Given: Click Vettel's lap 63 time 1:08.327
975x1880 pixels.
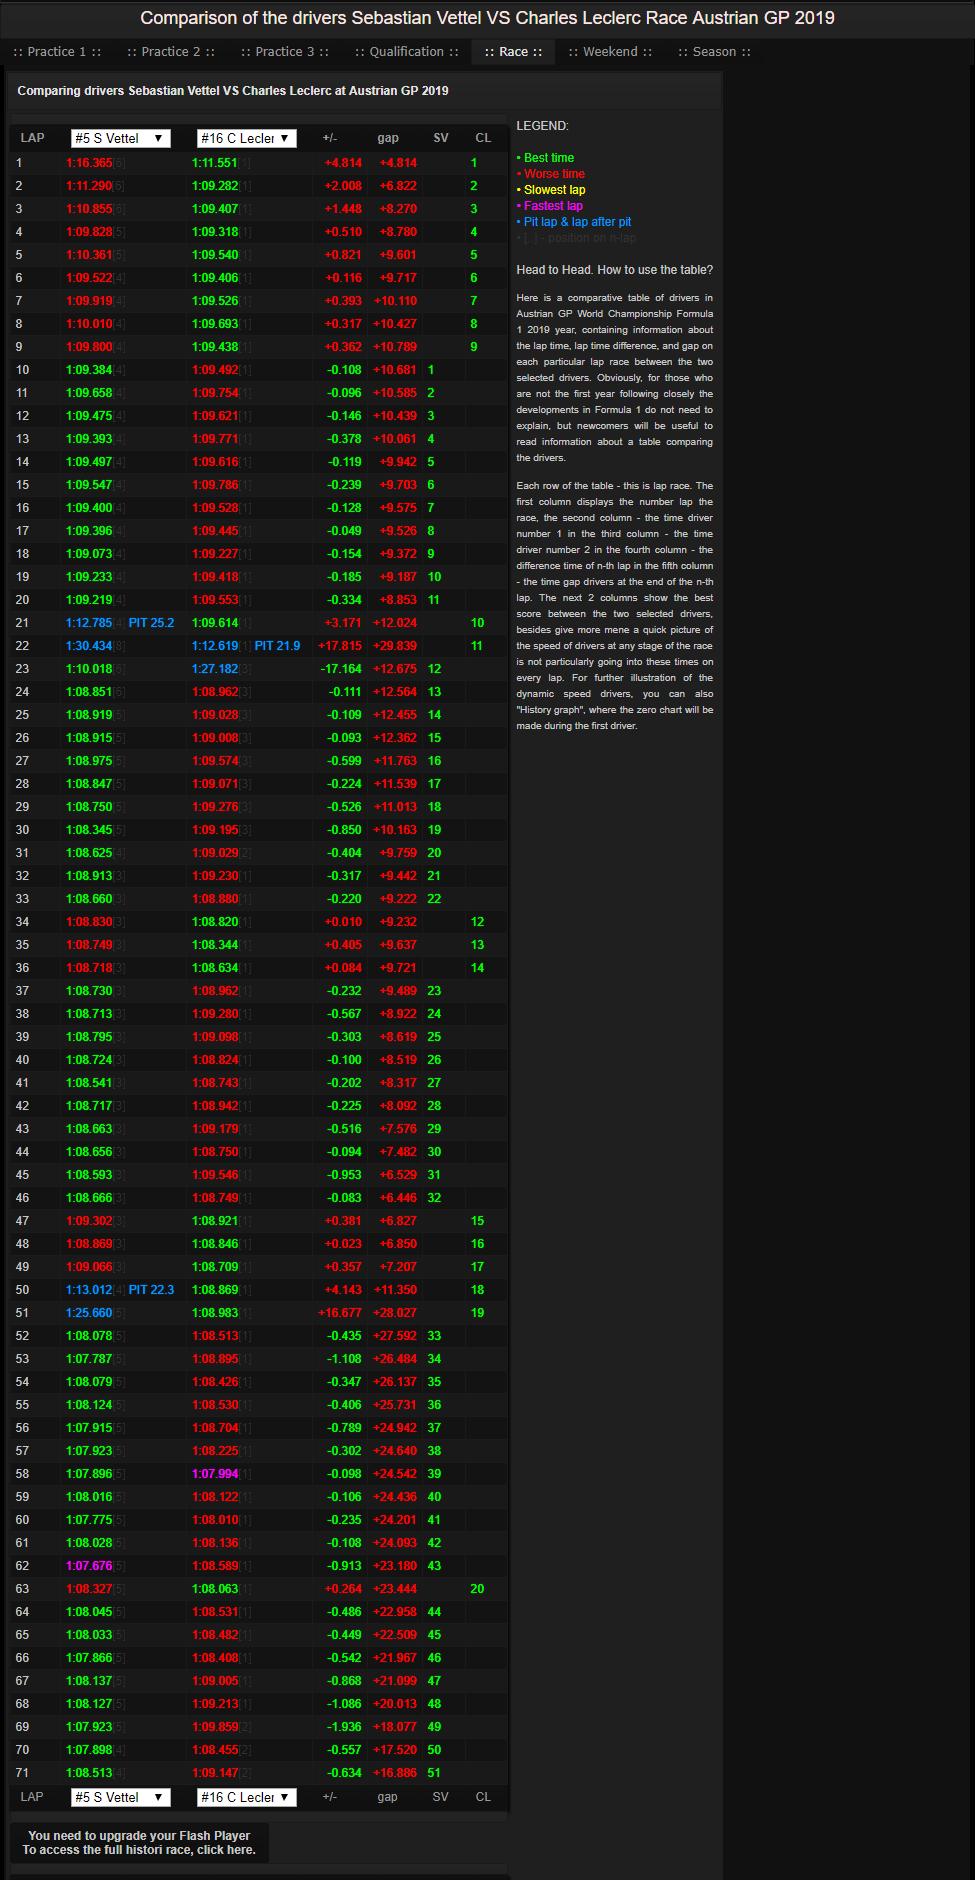Looking at the screenshot, I should [89, 1589].
